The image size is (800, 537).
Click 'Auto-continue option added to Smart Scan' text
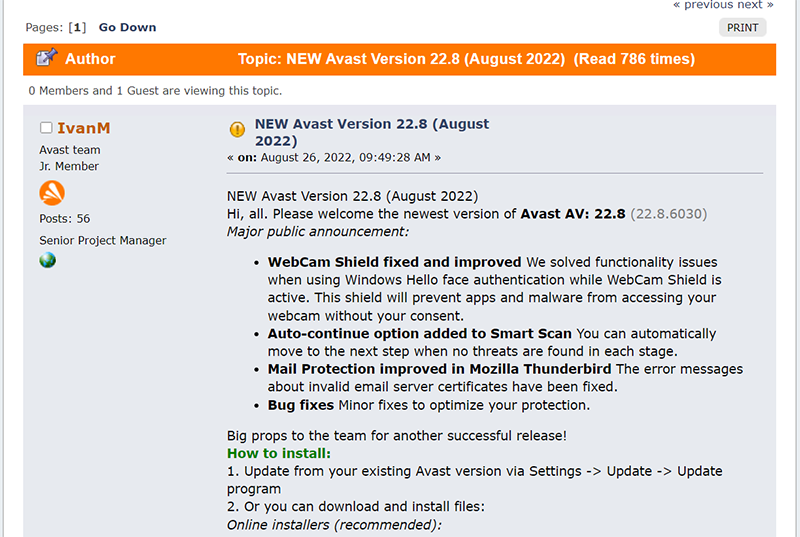[x=419, y=334]
